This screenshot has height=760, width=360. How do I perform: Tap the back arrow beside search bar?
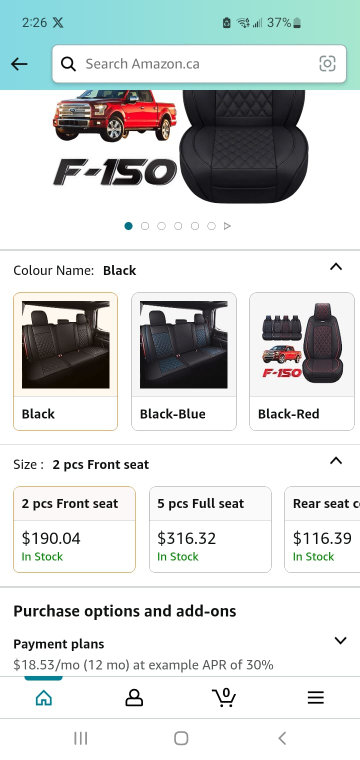pyautogui.click(x=19, y=64)
